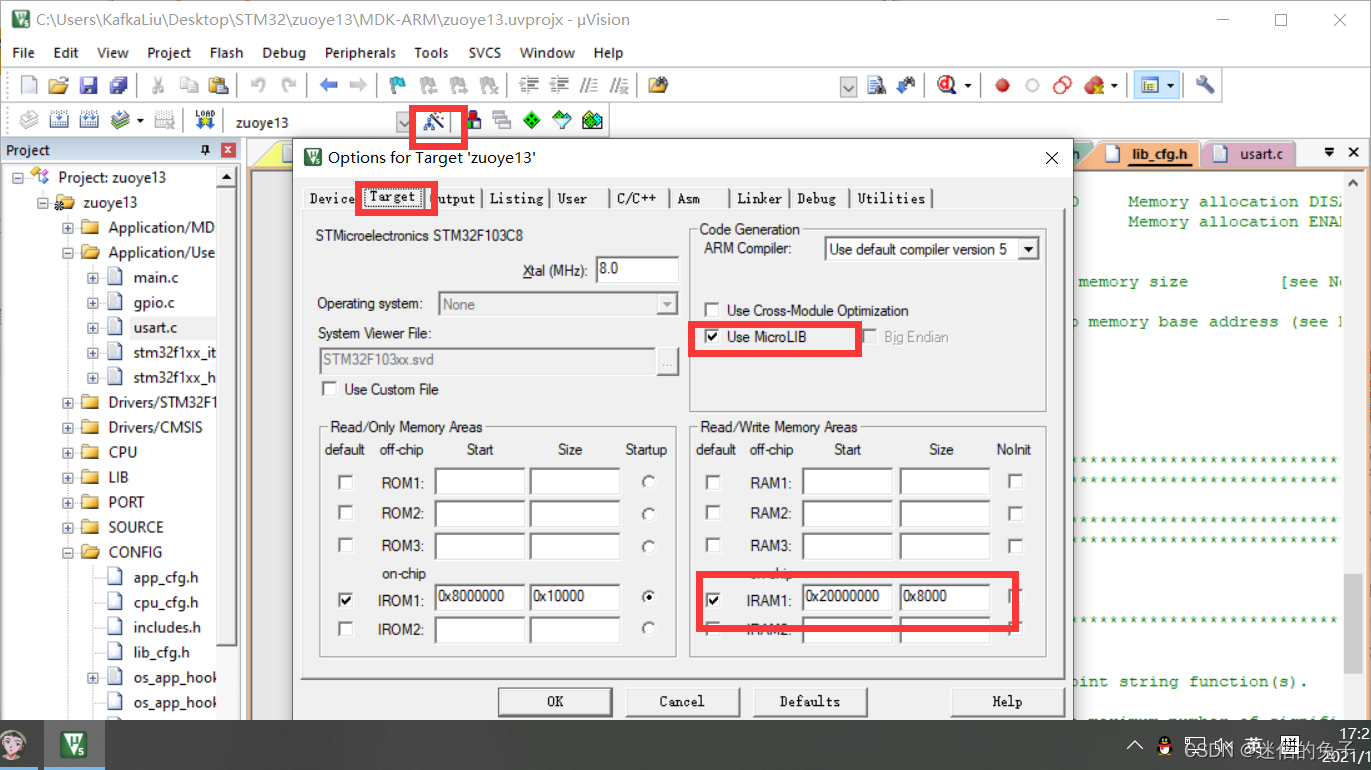
Task: Check Use Custom File option
Action: click(329, 389)
